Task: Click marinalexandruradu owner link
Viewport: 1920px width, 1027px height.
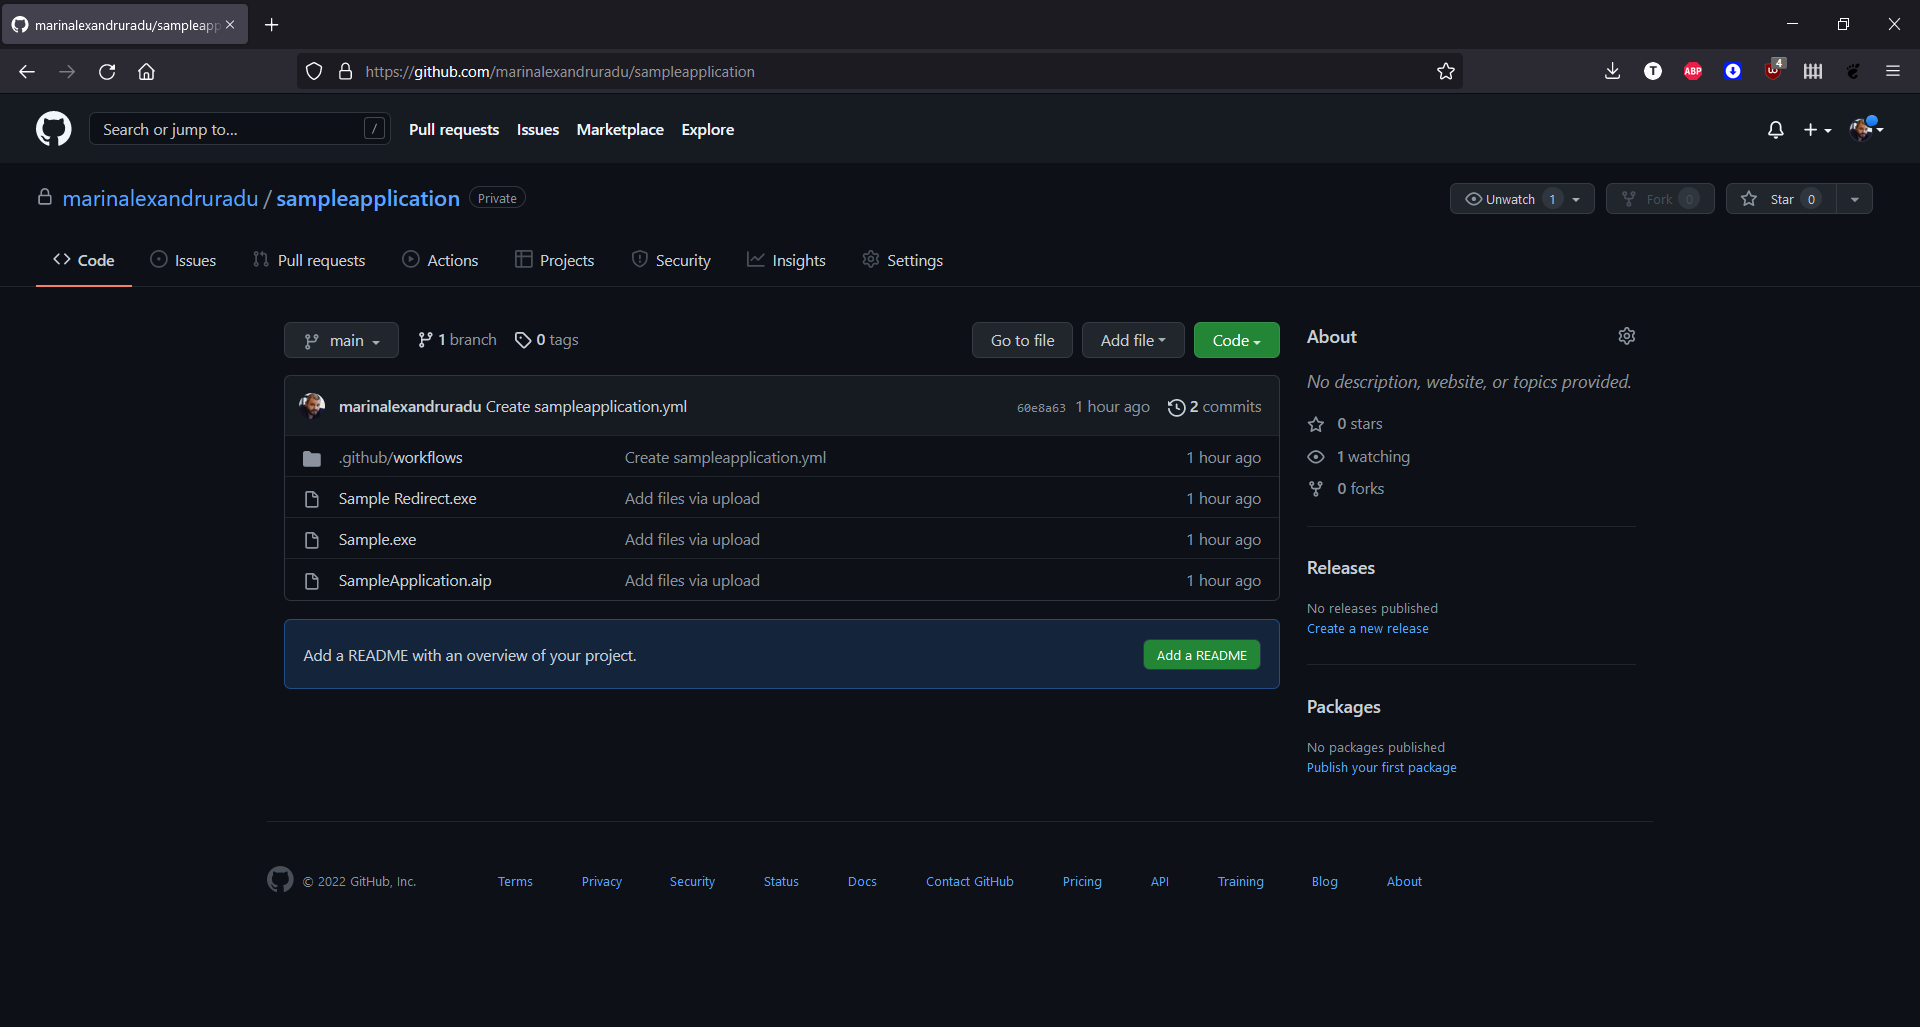Action: [x=160, y=198]
